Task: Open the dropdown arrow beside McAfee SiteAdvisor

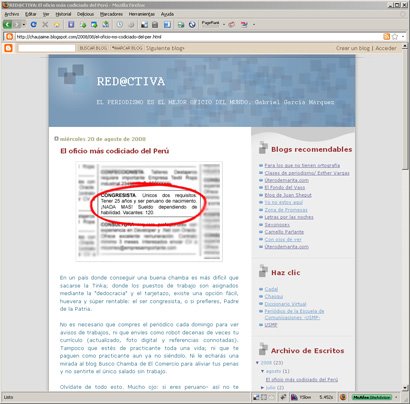Action: tap(396, 397)
